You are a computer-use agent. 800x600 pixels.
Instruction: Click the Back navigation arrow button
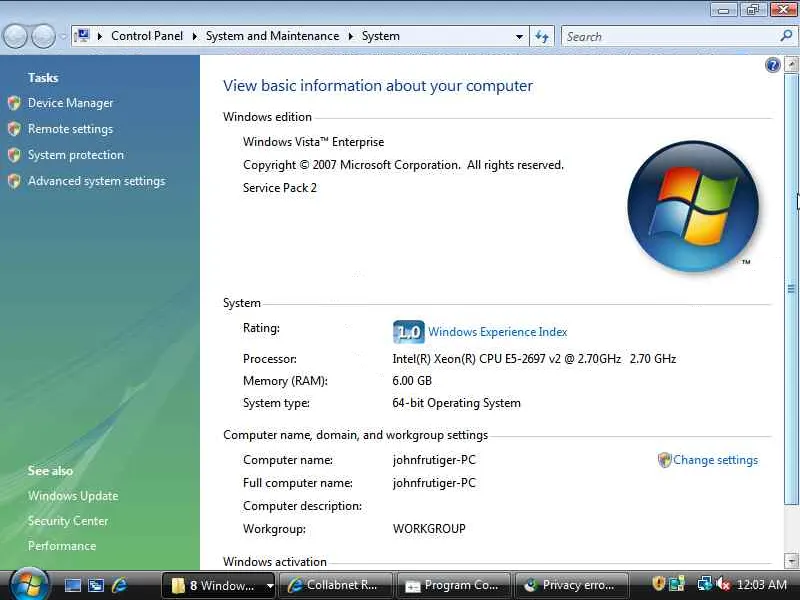(x=15, y=36)
